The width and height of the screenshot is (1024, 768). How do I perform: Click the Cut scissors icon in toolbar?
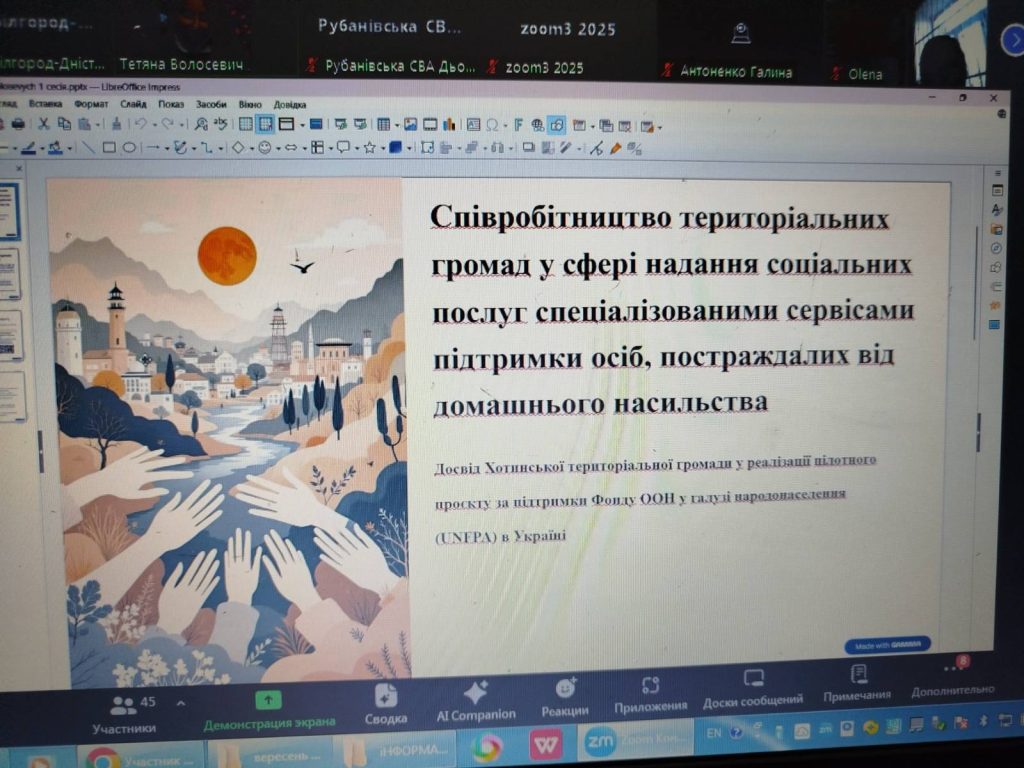[43, 124]
